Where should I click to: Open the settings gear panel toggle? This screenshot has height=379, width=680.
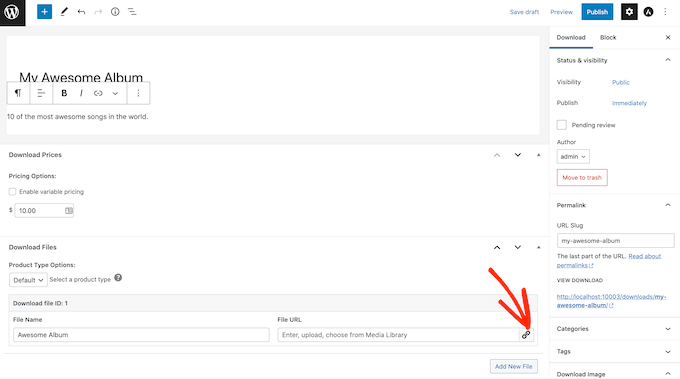click(629, 12)
